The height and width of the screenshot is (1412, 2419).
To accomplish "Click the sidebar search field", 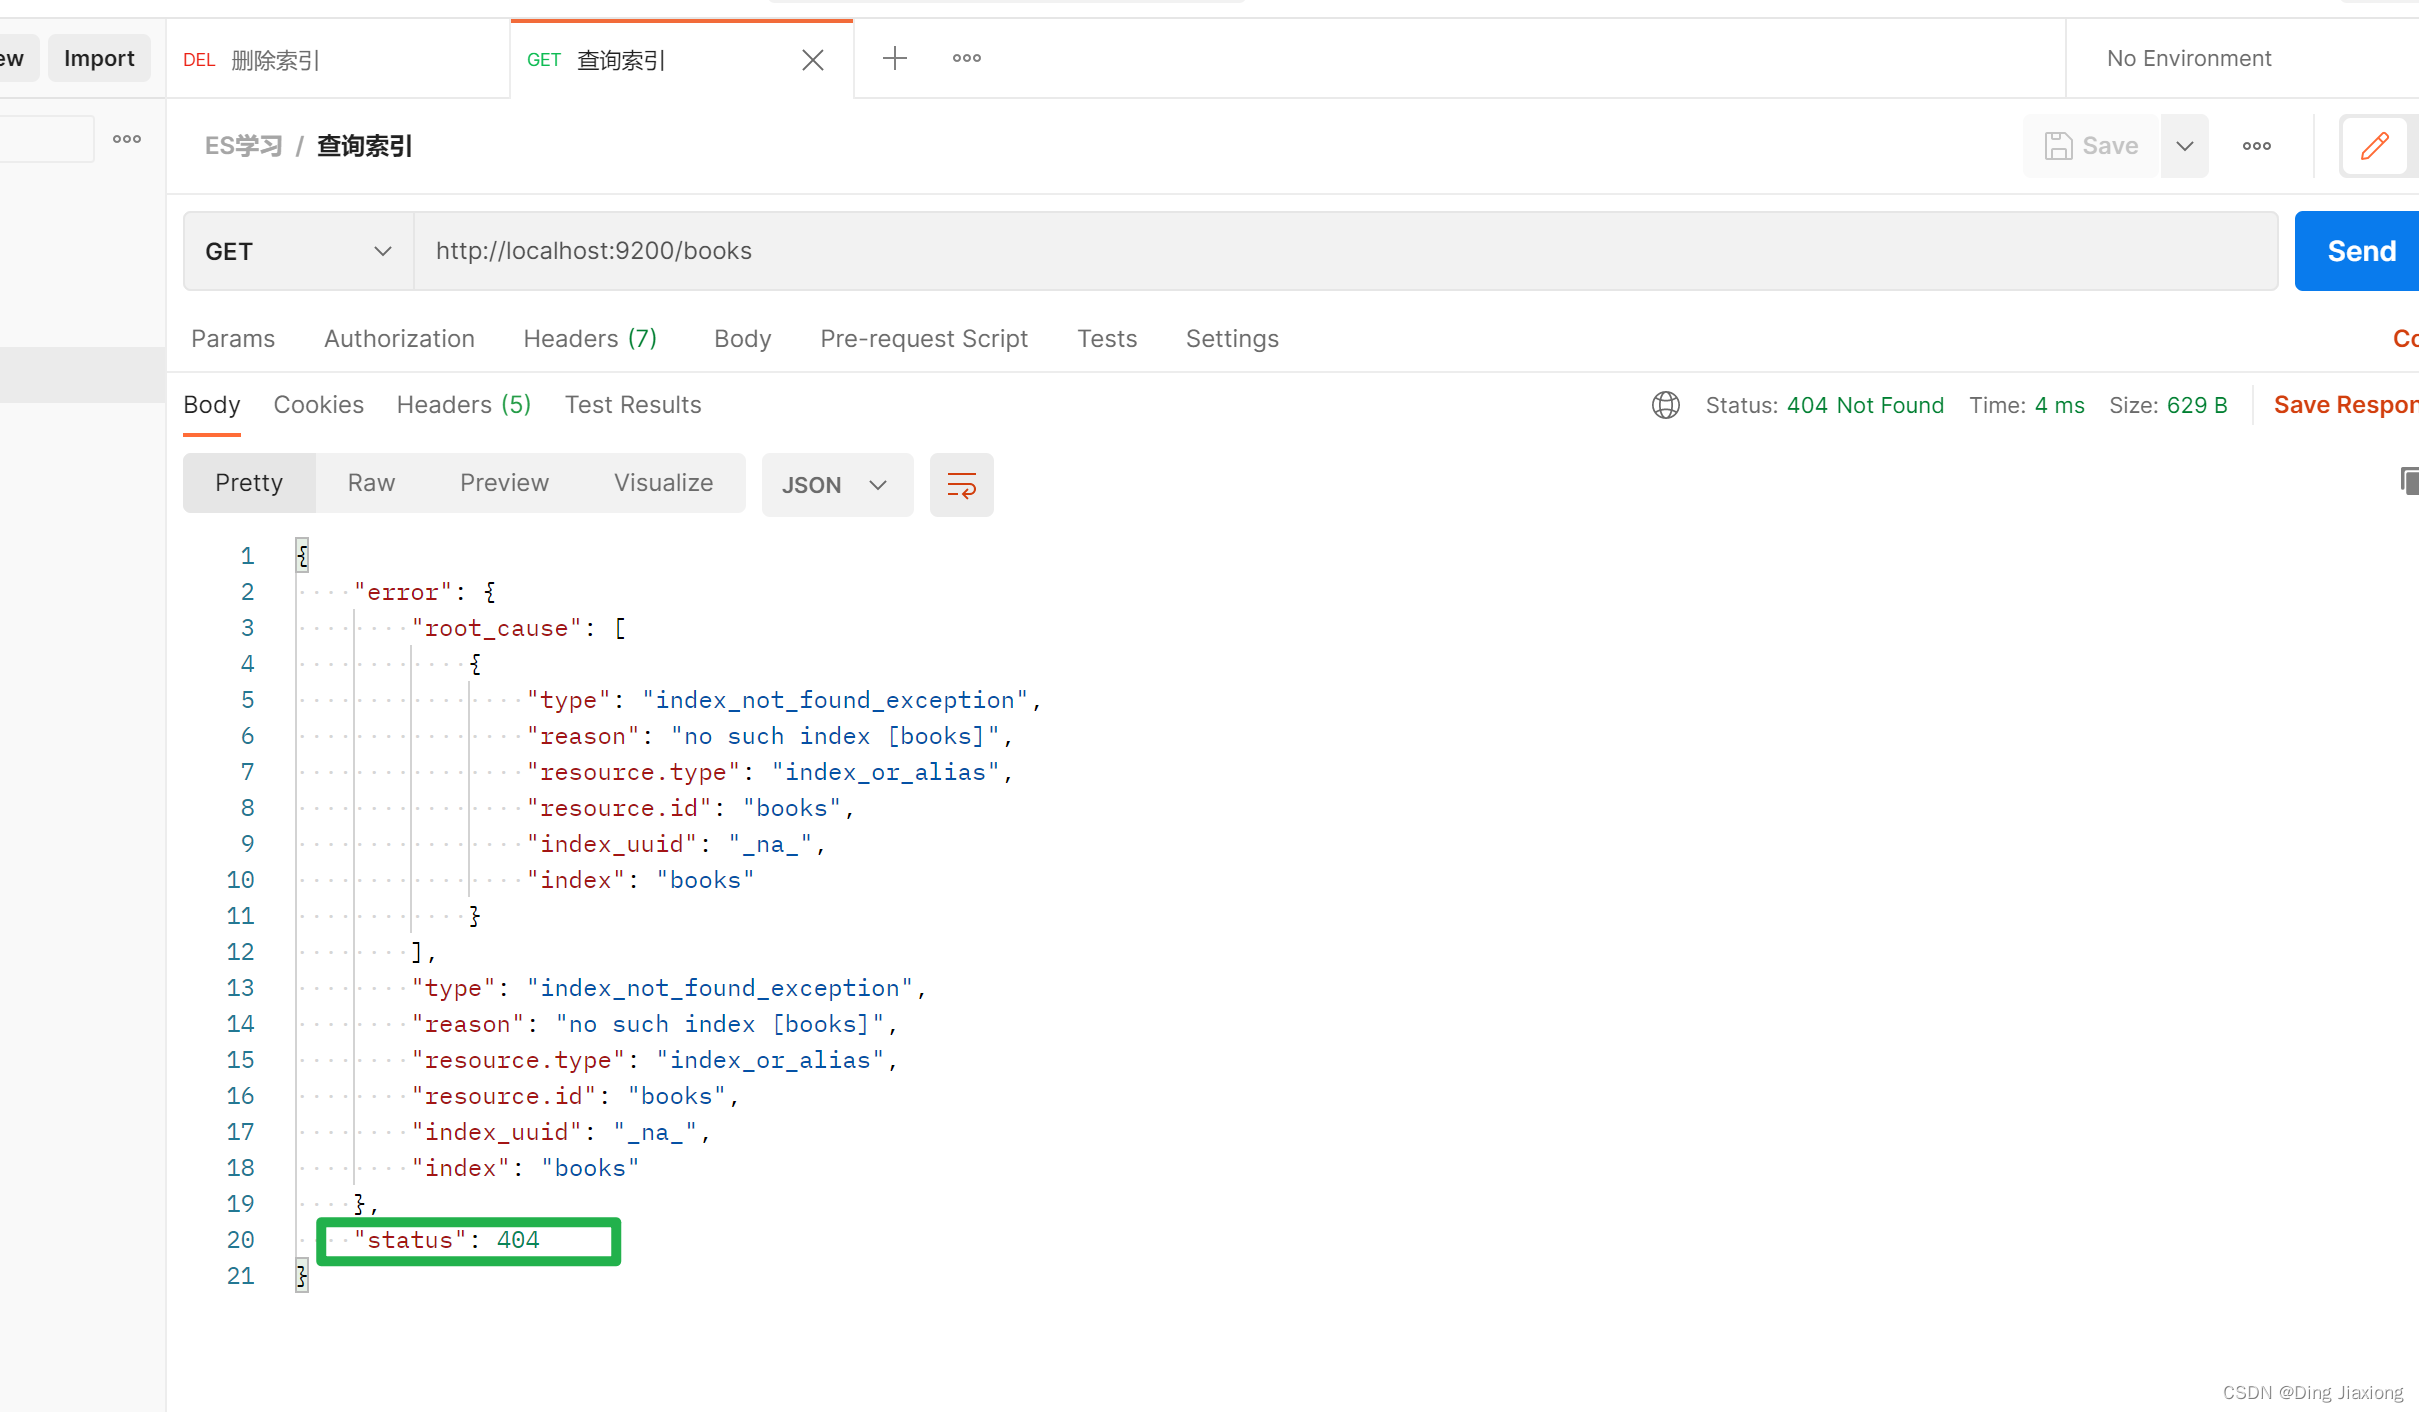I will click(46, 139).
